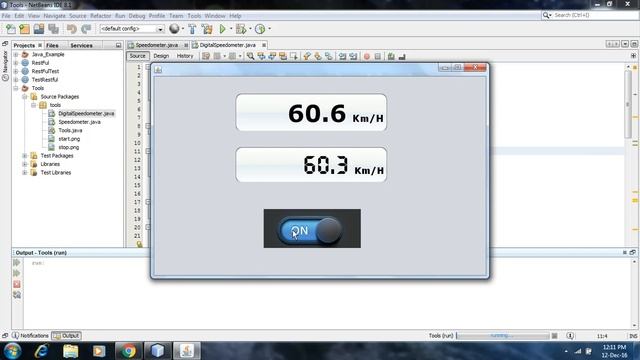Expand the RestFul project node
Viewport: 640px width, 360px height.
[x=16, y=63]
